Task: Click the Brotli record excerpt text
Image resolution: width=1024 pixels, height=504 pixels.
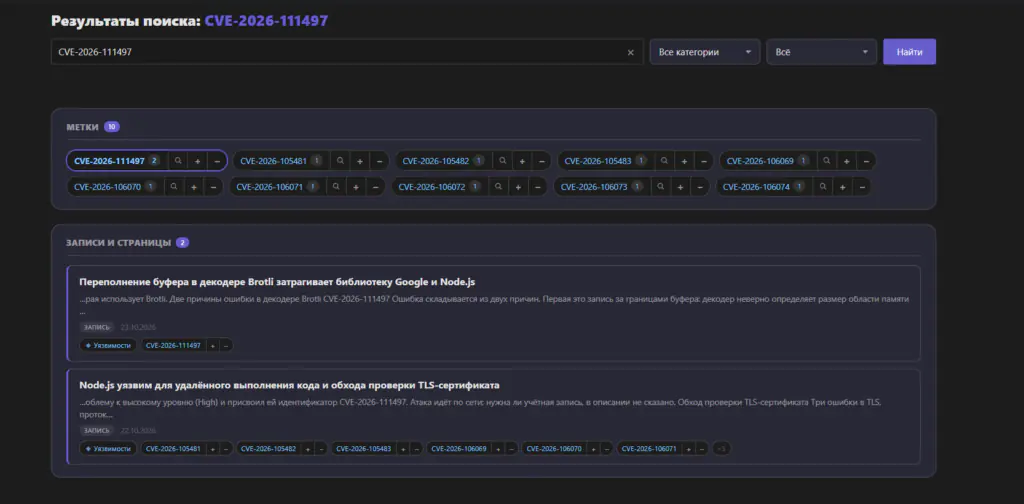Action: coord(494,304)
